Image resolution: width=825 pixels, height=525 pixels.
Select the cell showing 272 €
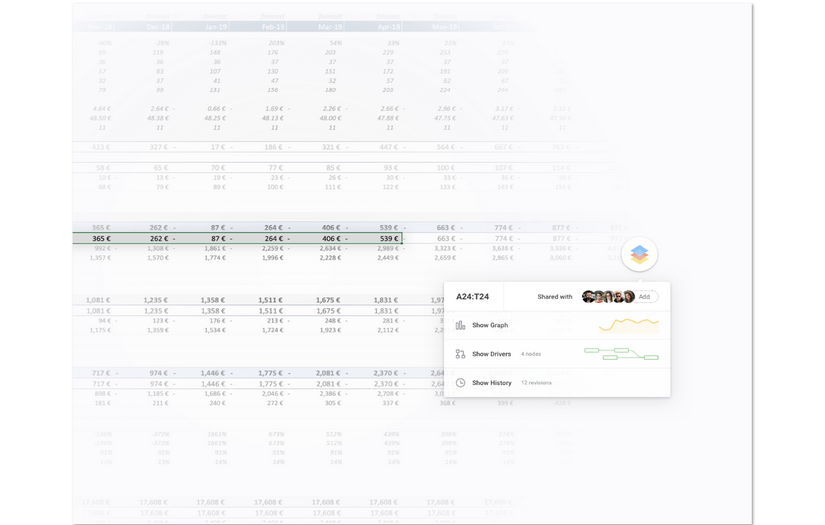pos(275,403)
